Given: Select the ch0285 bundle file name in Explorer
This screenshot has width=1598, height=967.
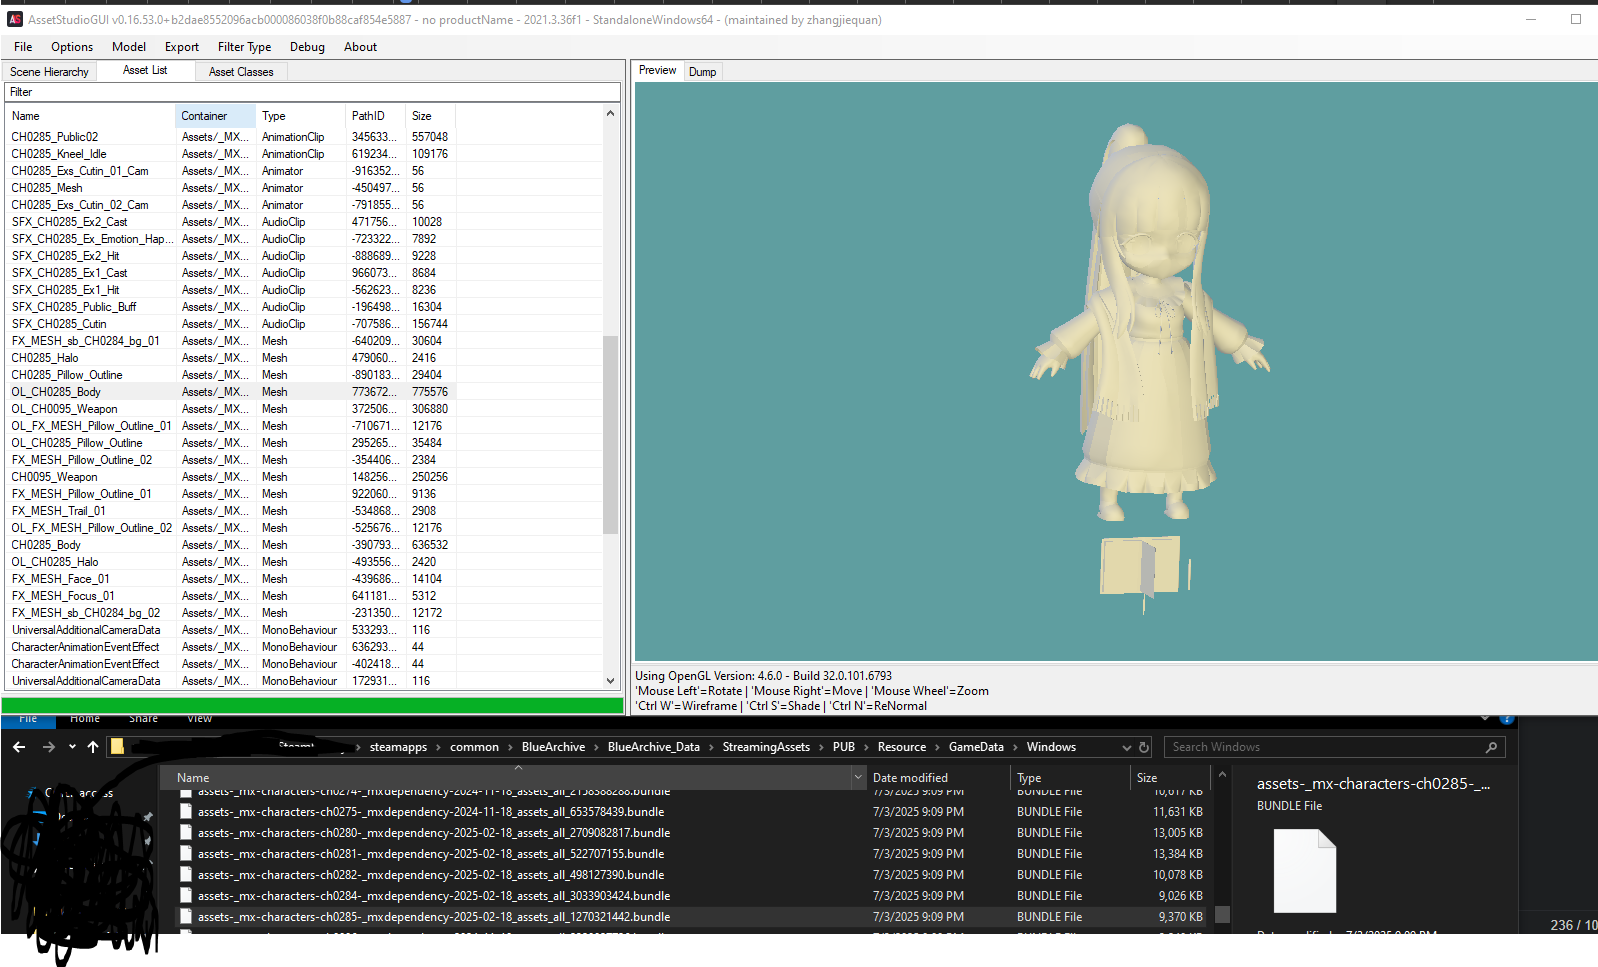Looking at the screenshot, I should (434, 917).
